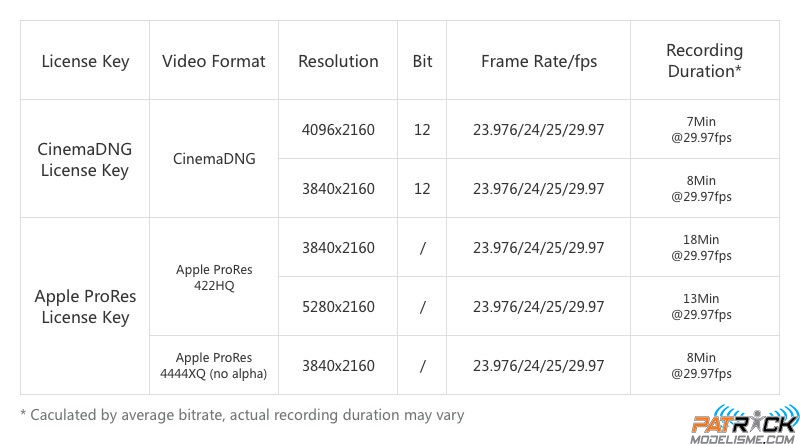Select the CinemaDNG License Key cell
The image size is (800, 444).
(85, 159)
